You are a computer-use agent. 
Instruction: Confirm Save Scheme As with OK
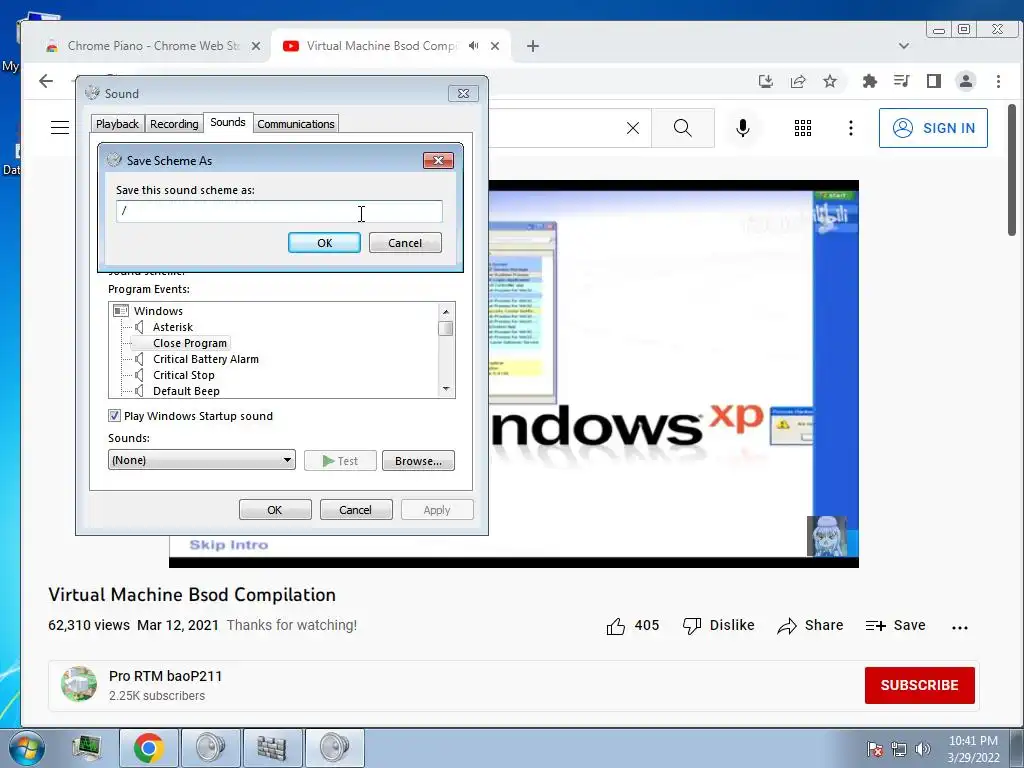point(325,242)
